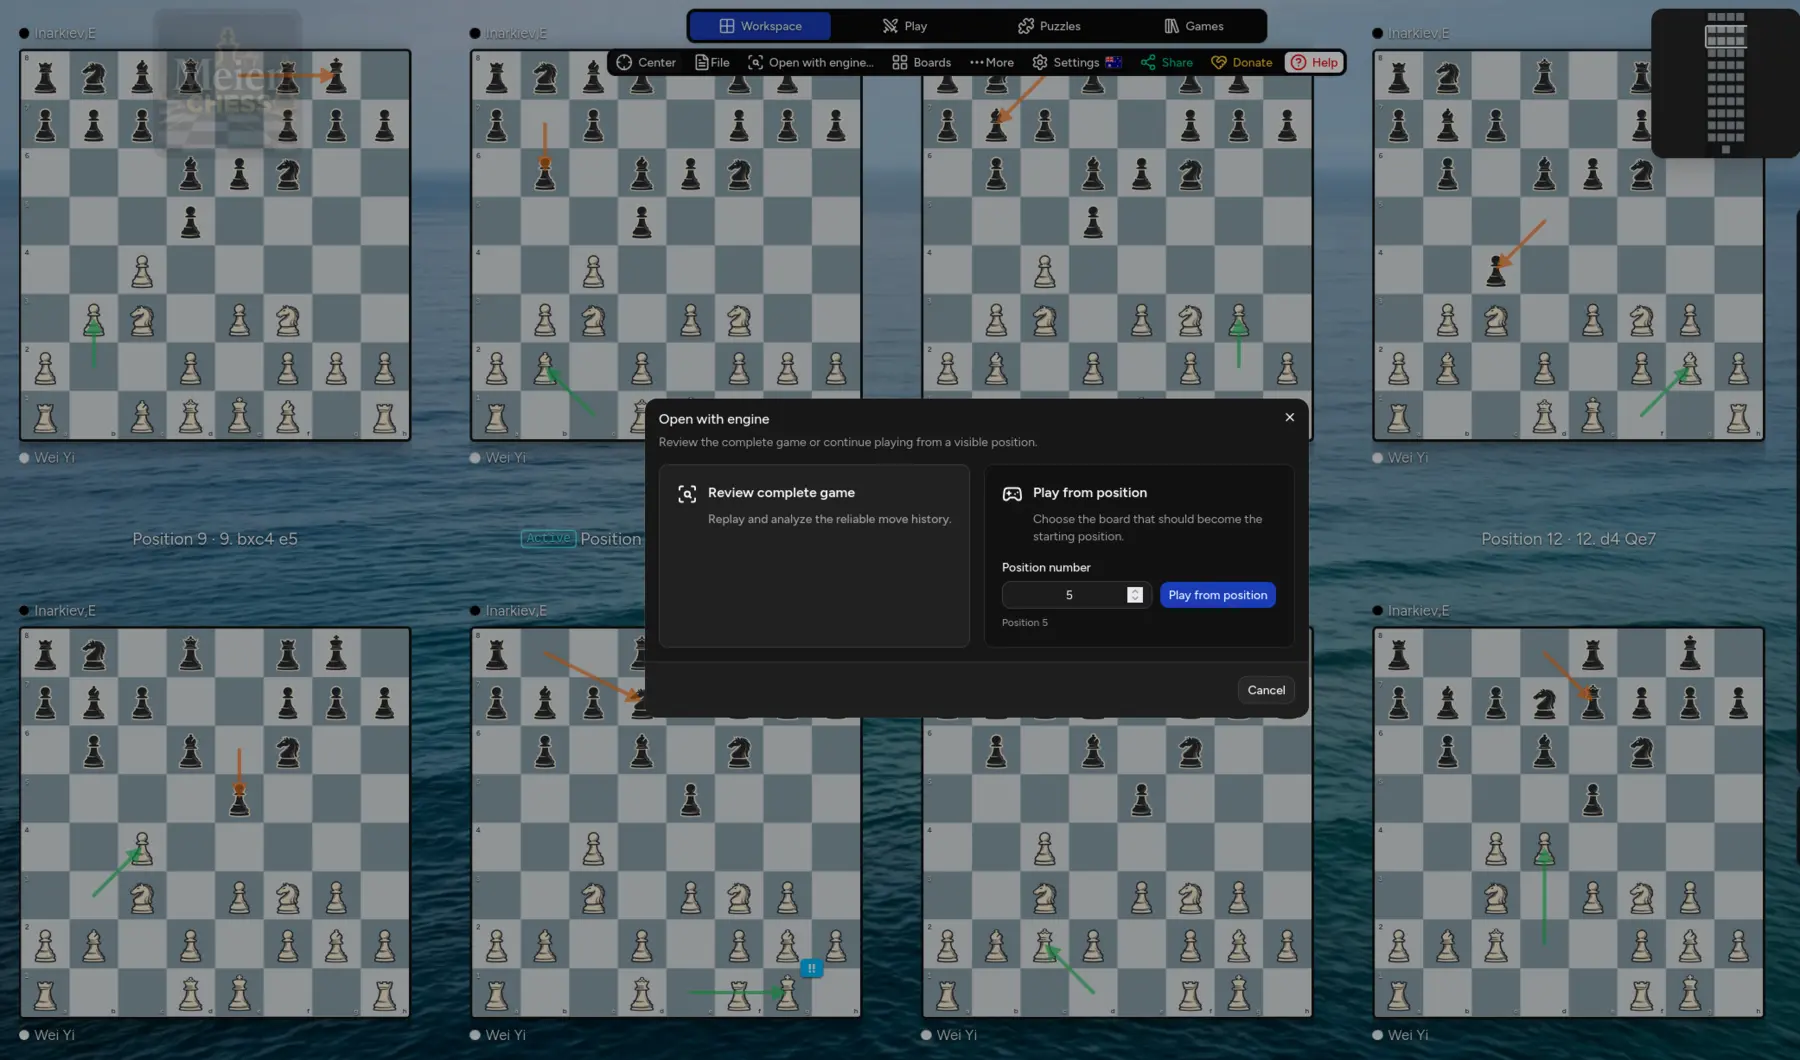Cancel the Open with engine dialog
The height and width of the screenshot is (1060, 1800).
pyautogui.click(x=1266, y=690)
